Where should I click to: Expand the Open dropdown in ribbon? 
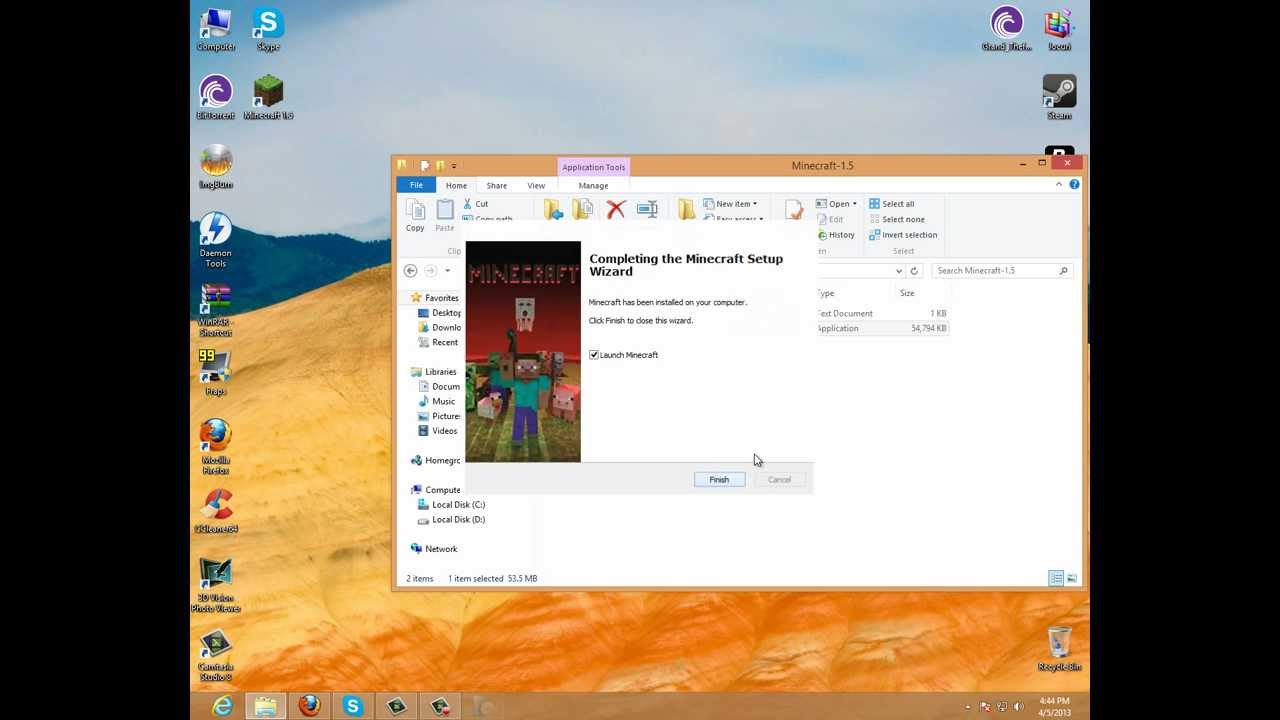[836, 204]
